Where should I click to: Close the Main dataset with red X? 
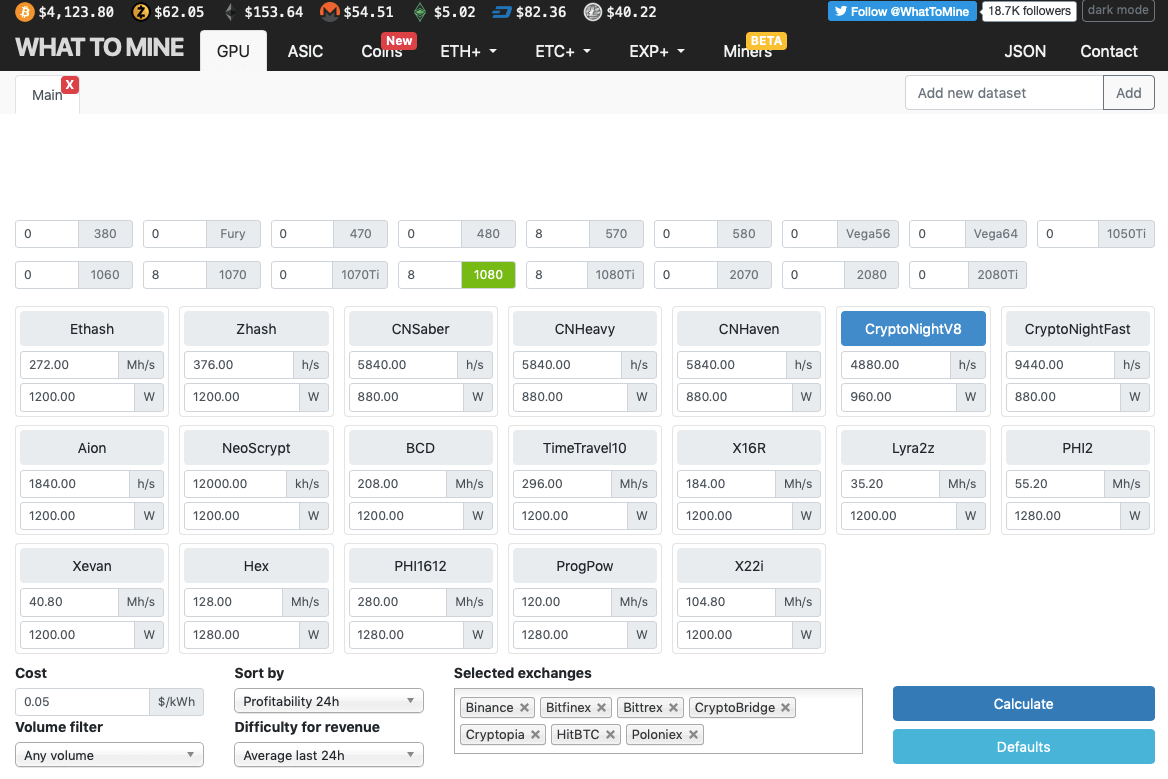point(70,85)
